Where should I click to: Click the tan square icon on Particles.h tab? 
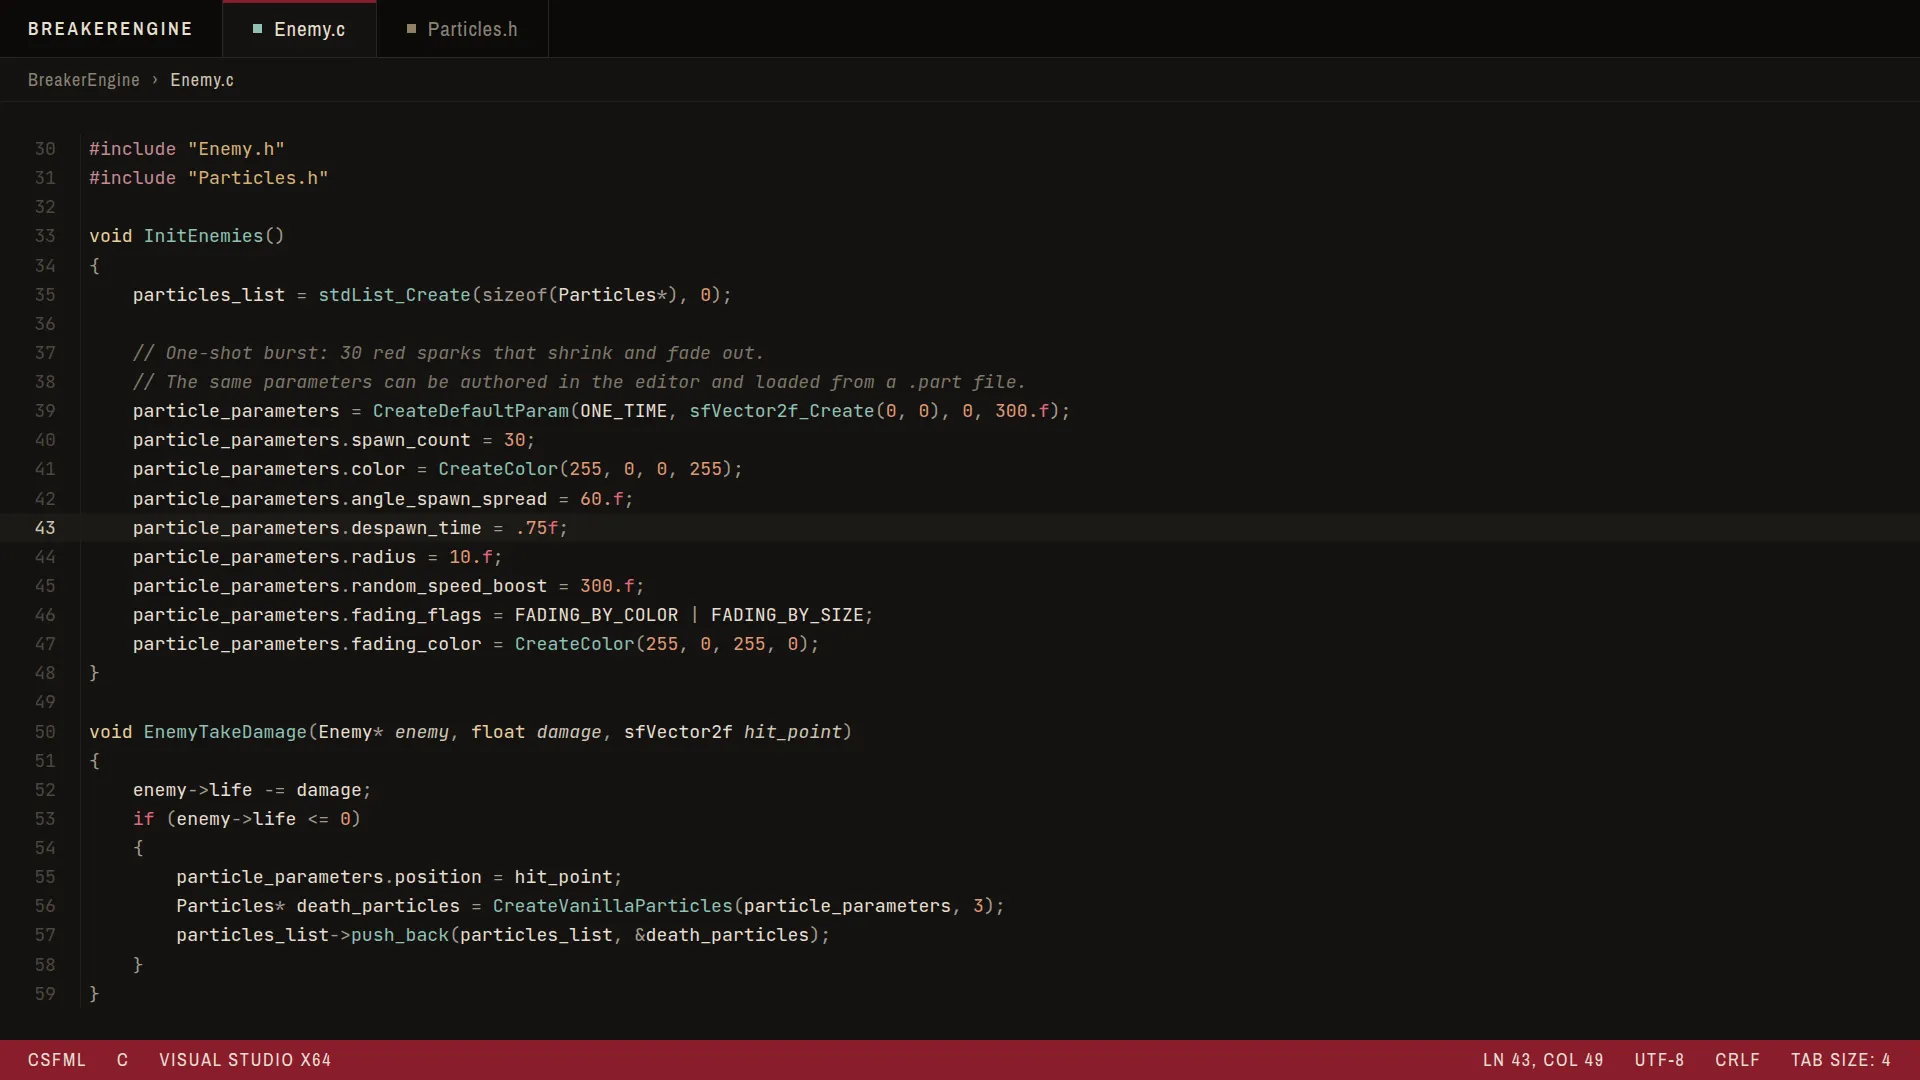411,29
